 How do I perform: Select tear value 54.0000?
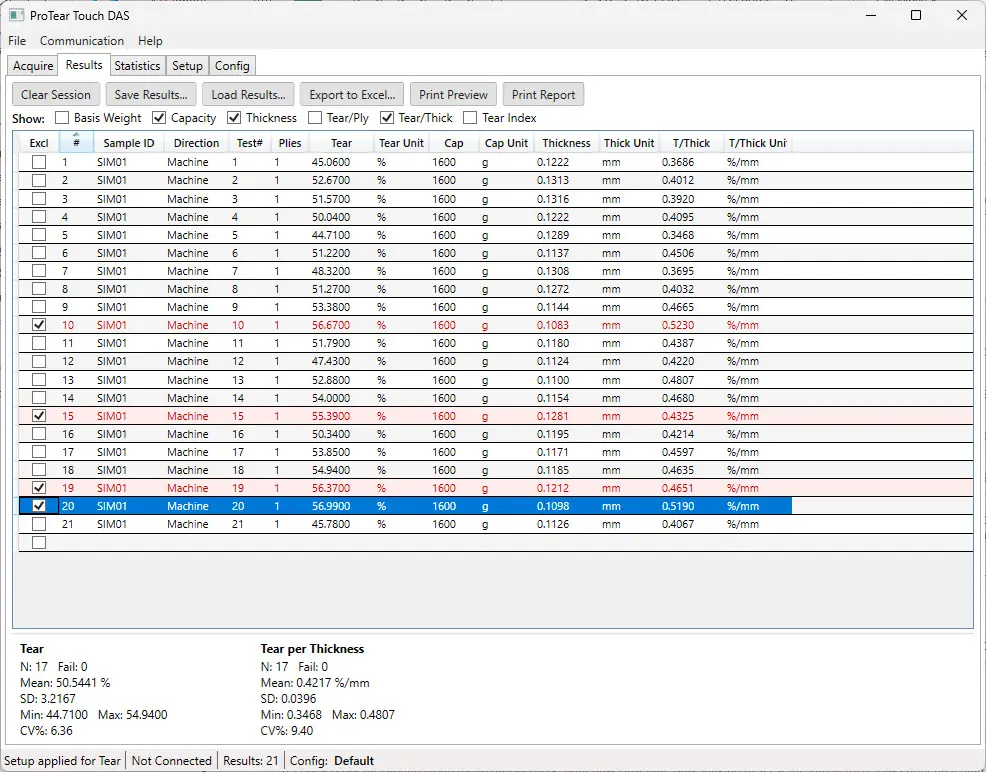[331, 398]
